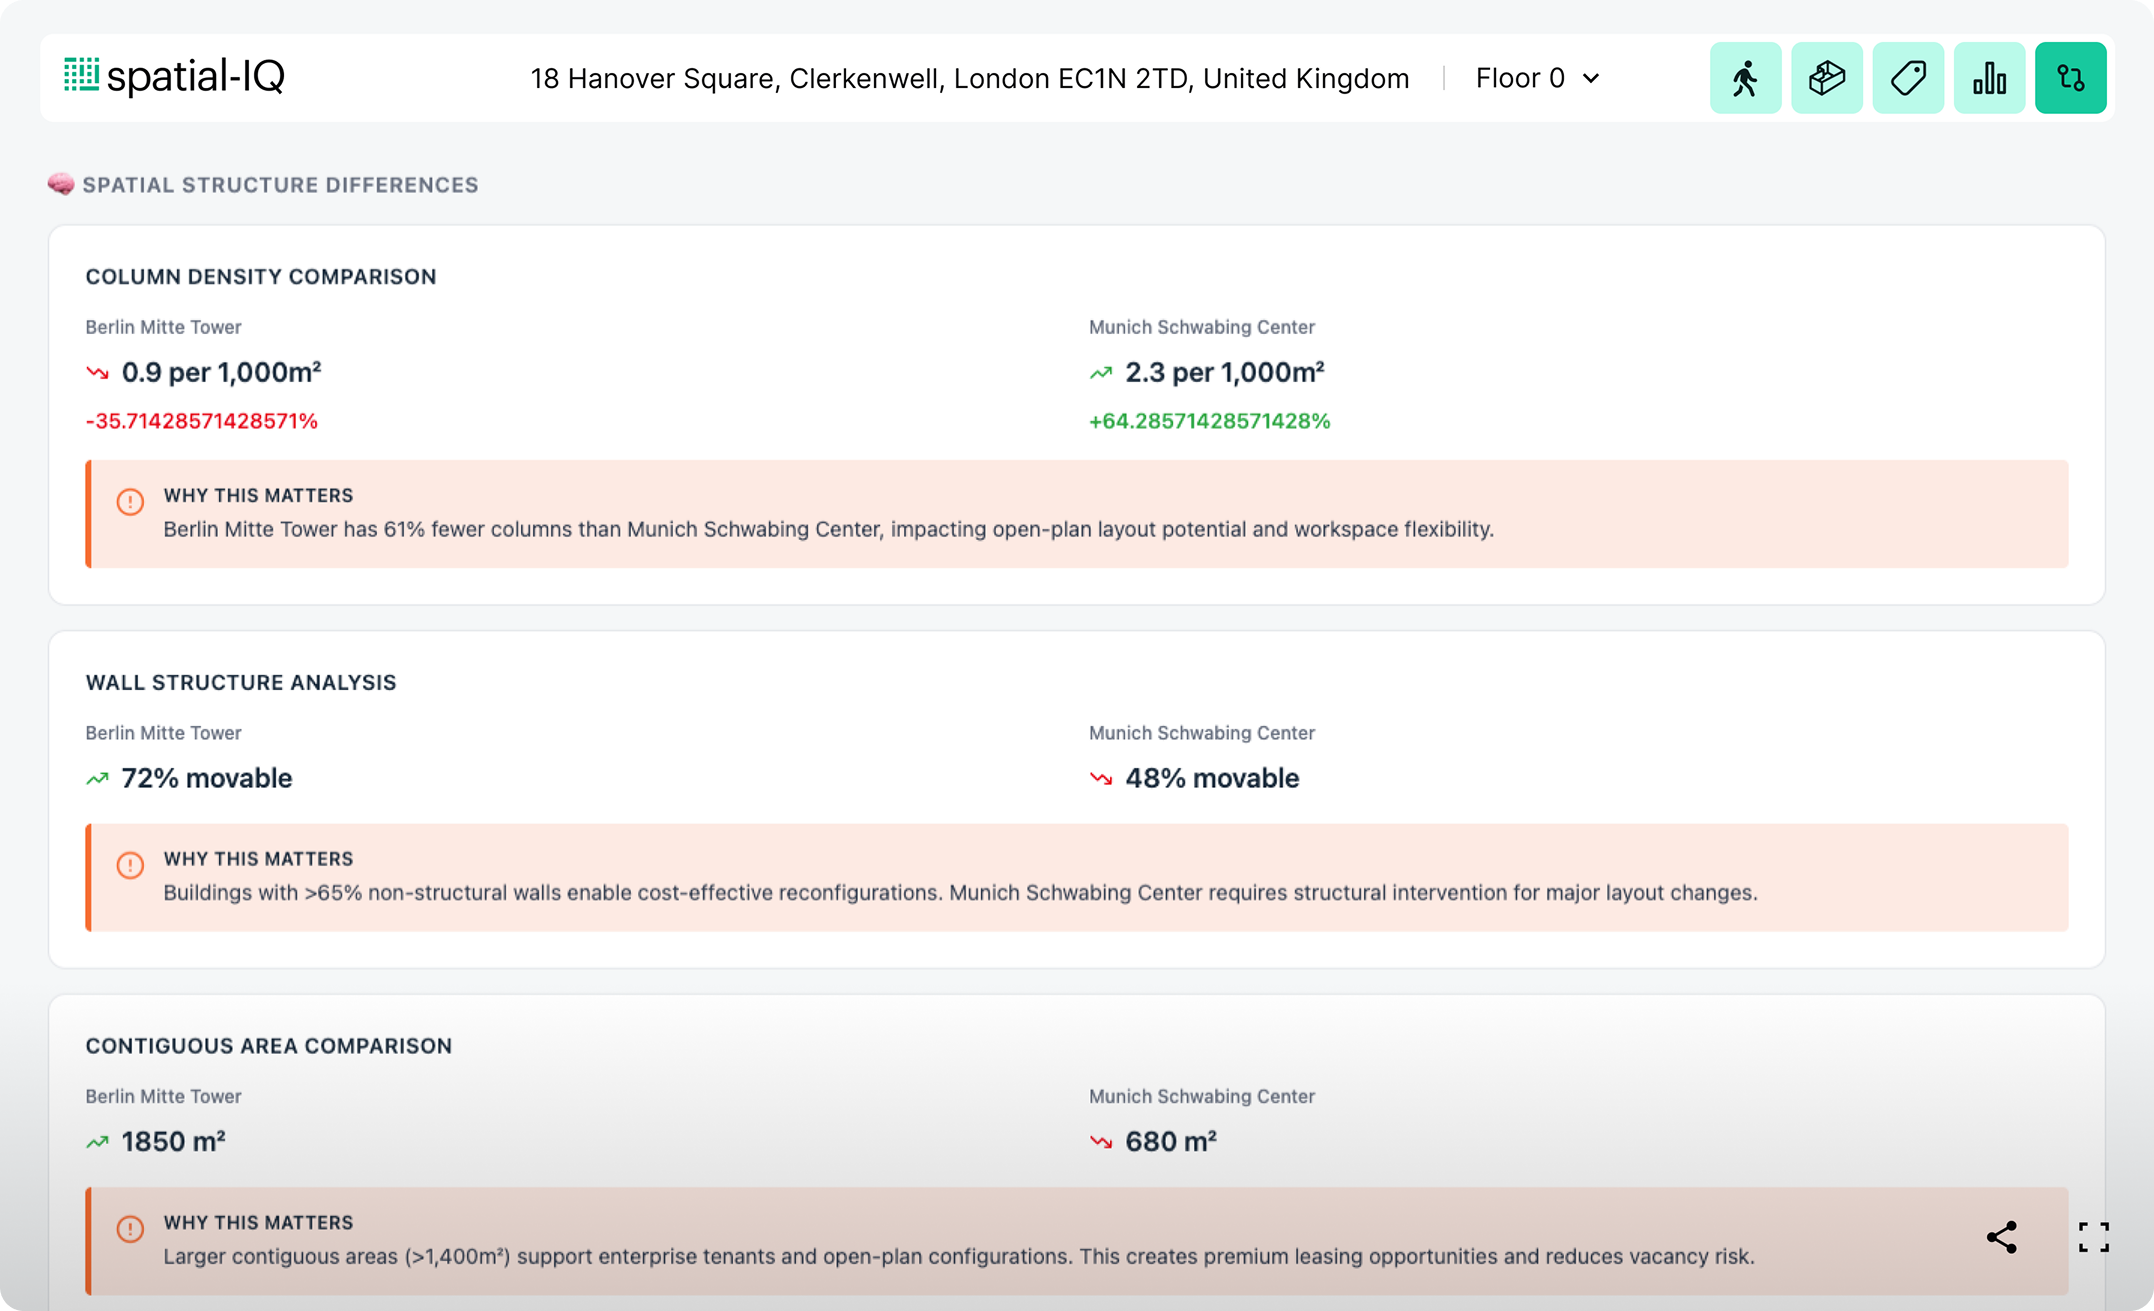Click the Column Density Comparison heading
Image resolution: width=2154 pixels, height=1311 pixels.
[x=260, y=276]
